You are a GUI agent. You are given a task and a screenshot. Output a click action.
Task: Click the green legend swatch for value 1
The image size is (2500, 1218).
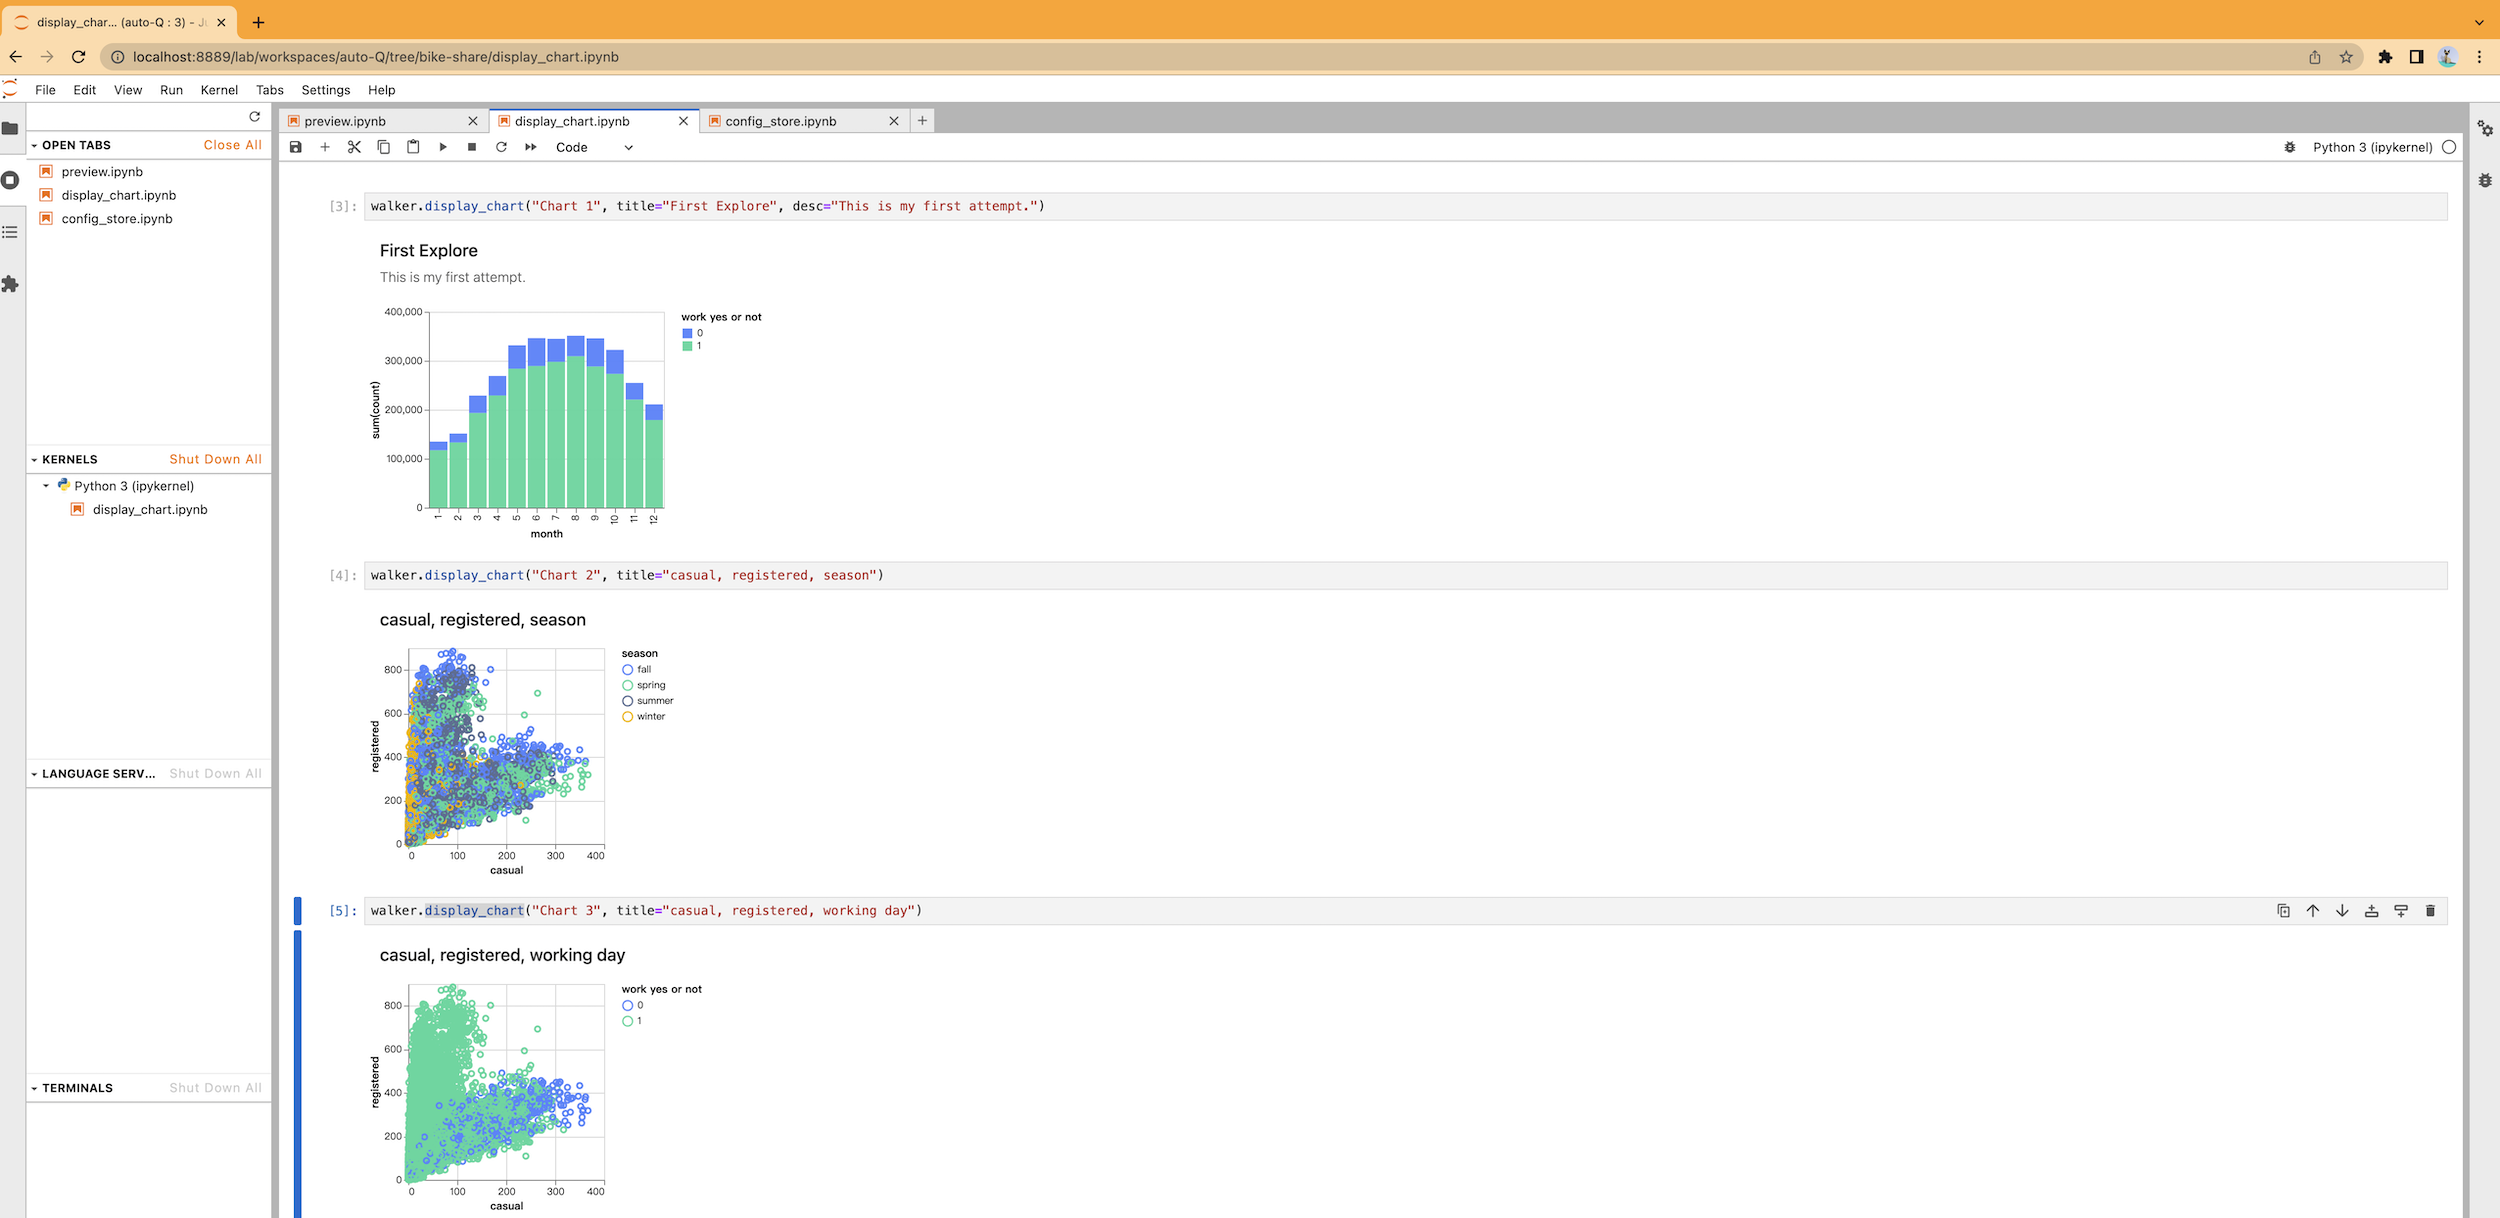[x=687, y=346]
